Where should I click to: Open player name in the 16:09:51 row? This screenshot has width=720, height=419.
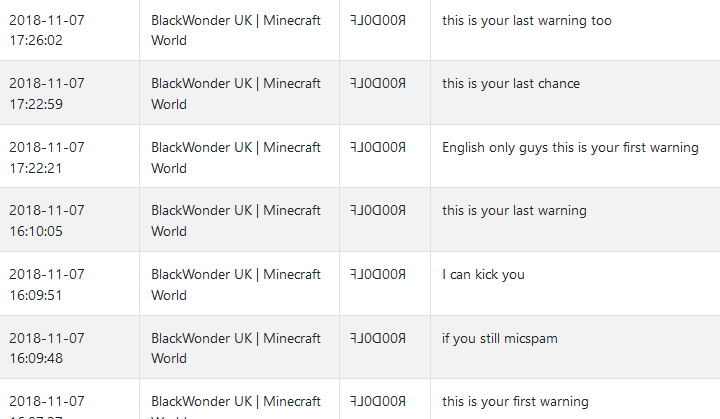pos(377,275)
